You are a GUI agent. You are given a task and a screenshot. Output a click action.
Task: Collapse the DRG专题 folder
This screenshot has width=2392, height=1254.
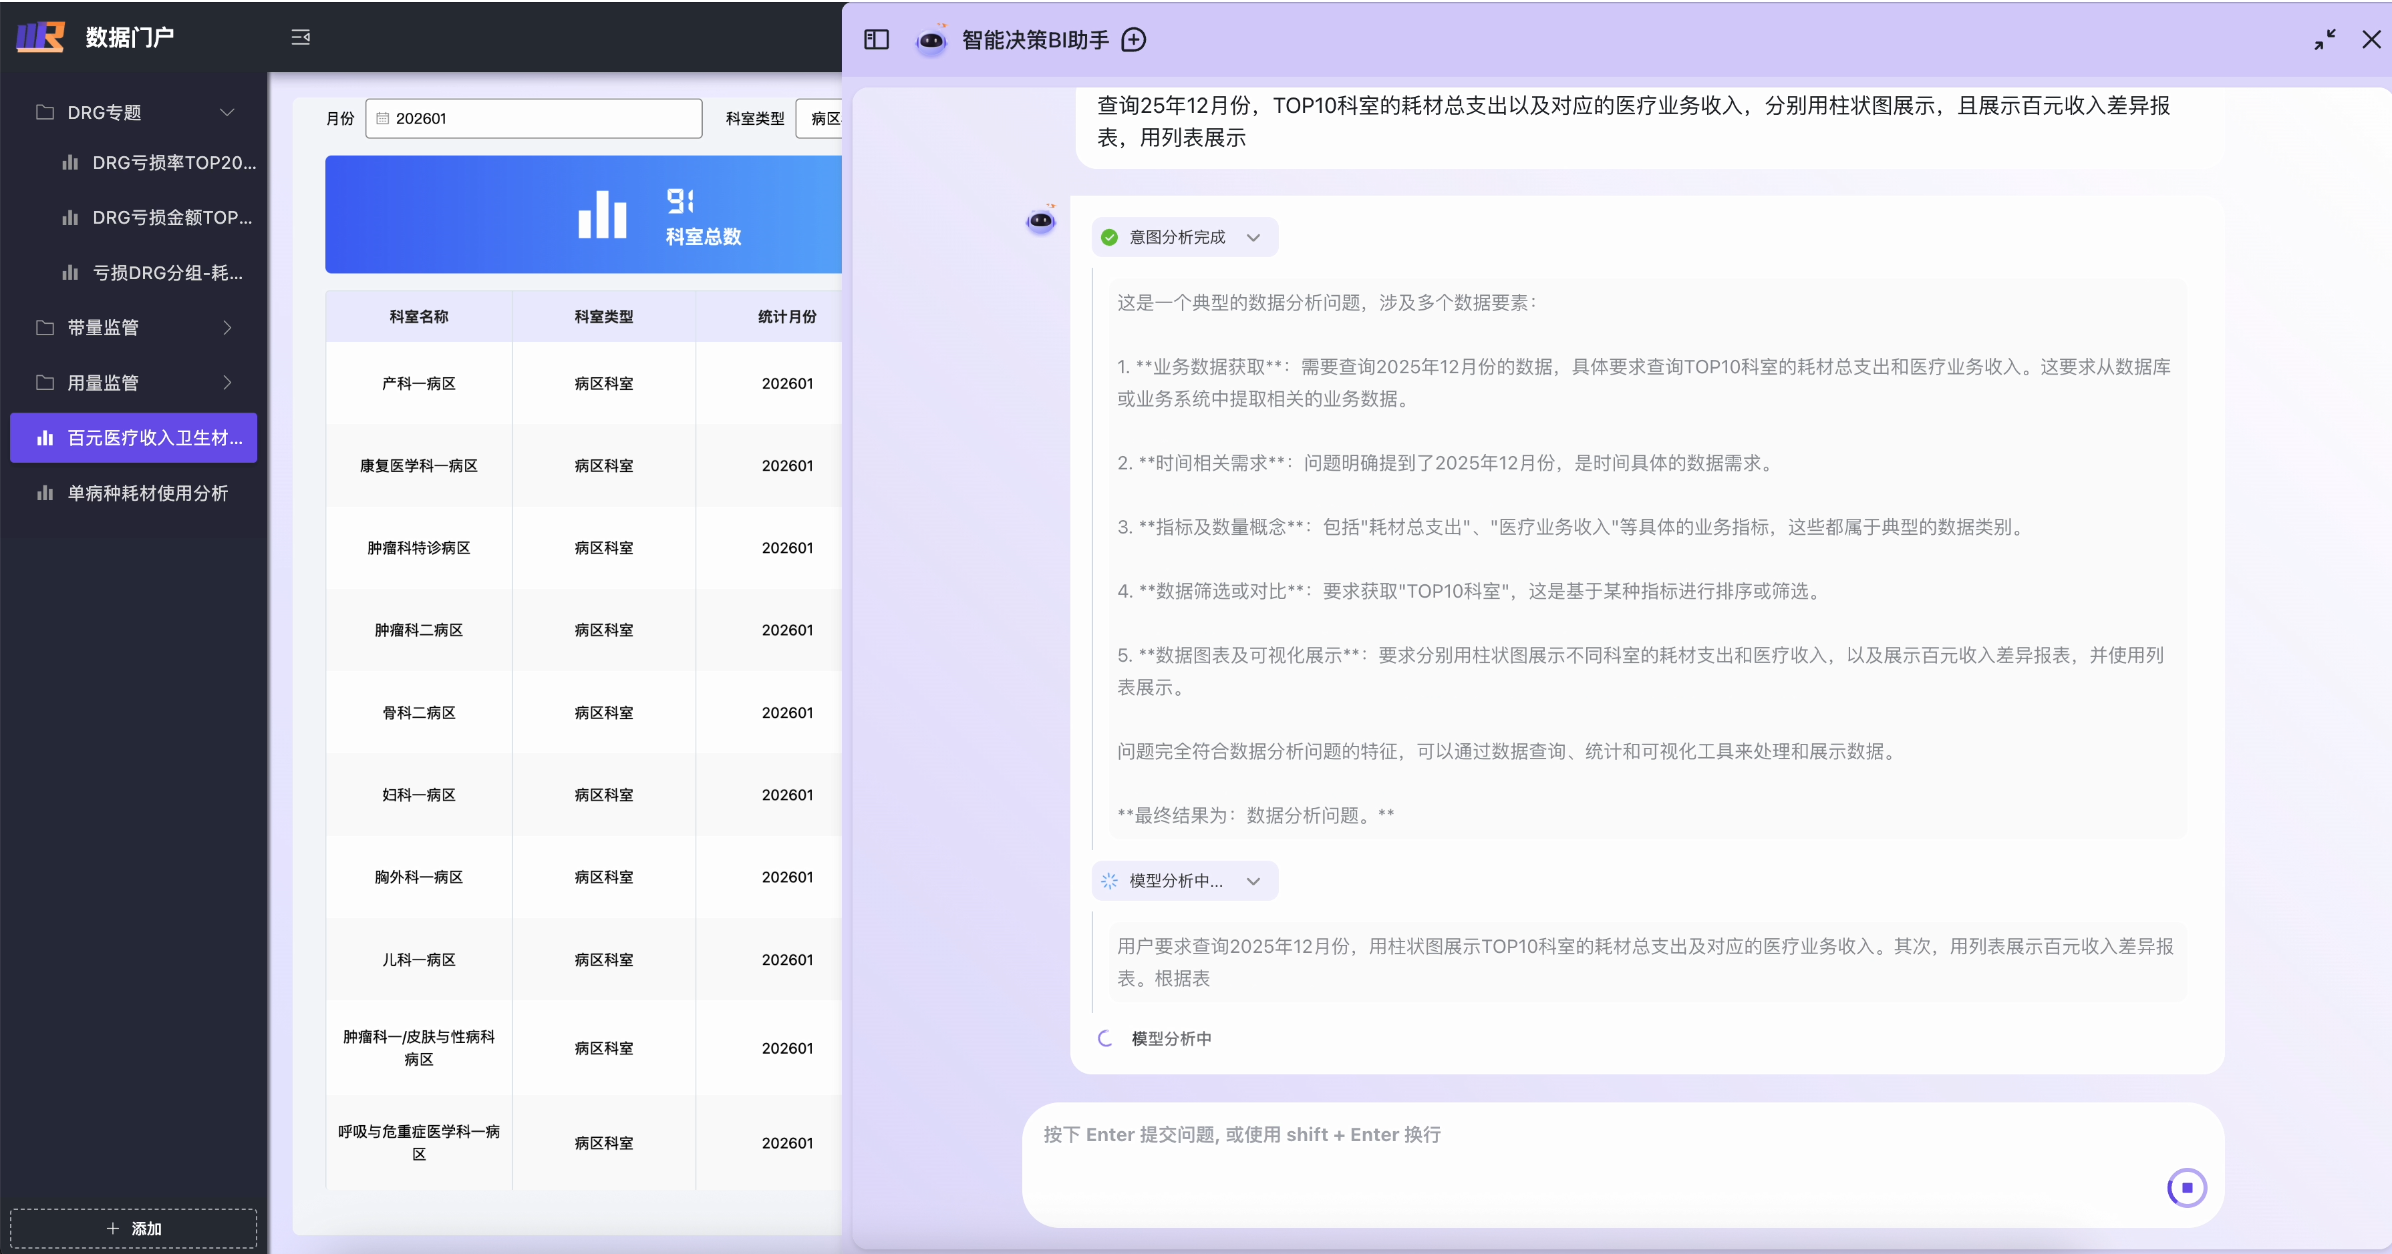click(x=228, y=112)
